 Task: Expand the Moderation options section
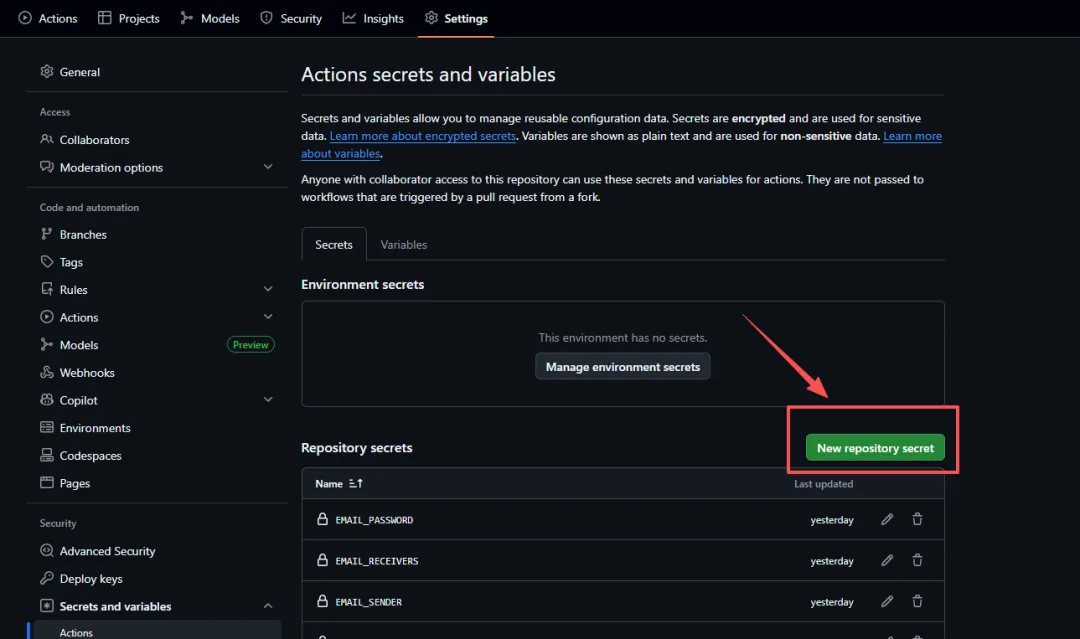(268, 167)
